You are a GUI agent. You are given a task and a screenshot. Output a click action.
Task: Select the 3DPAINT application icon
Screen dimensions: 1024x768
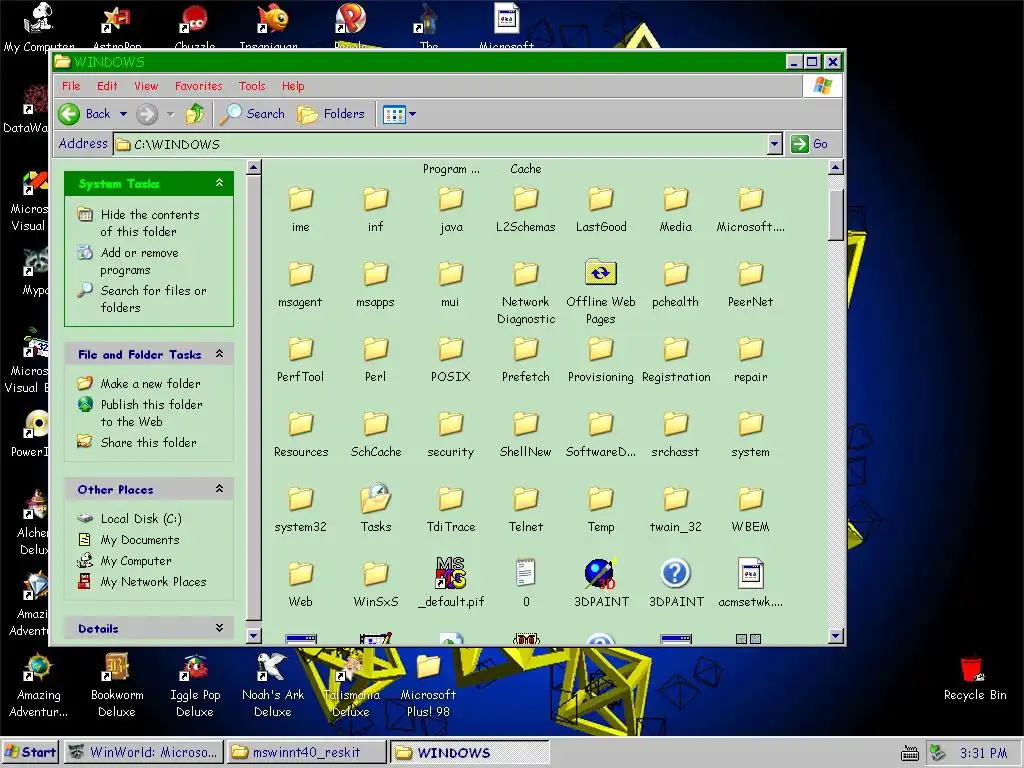[600, 573]
